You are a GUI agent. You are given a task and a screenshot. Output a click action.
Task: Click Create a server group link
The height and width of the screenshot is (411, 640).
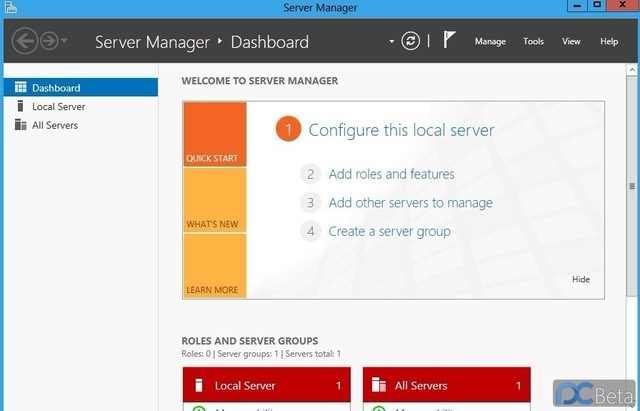coord(389,231)
